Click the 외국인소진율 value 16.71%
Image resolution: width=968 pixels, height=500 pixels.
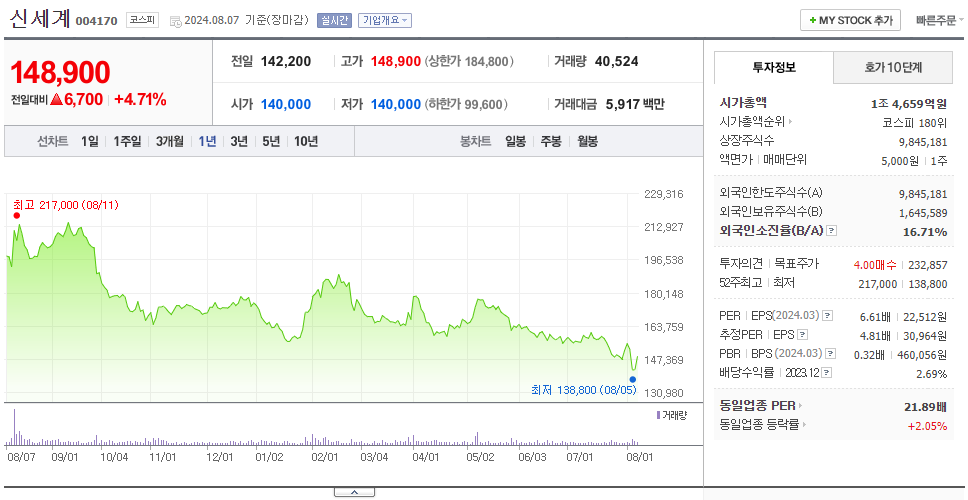click(x=926, y=231)
